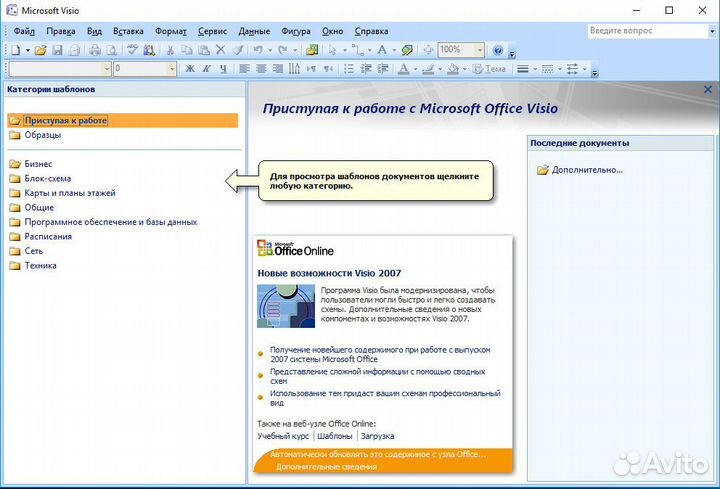Open the font size combo box
720x489 pixels.
tap(145, 69)
